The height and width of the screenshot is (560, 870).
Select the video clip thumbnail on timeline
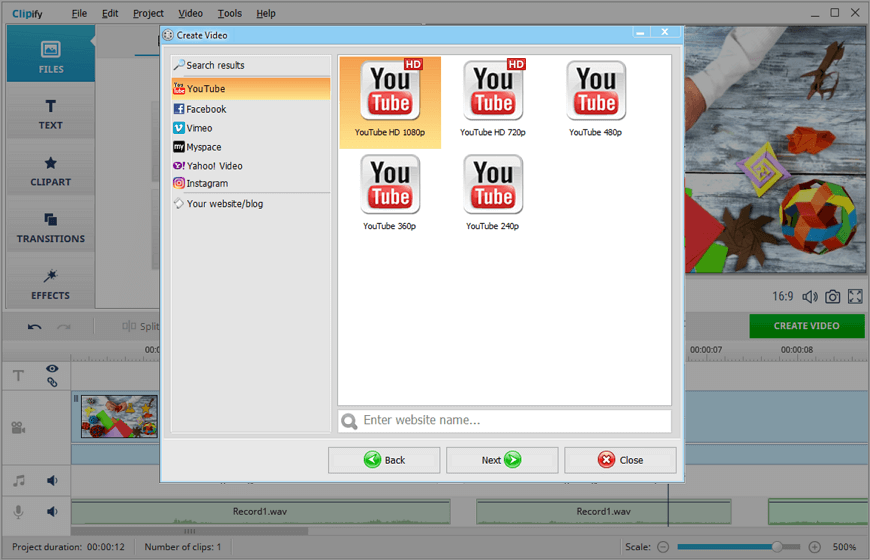(119, 417)
